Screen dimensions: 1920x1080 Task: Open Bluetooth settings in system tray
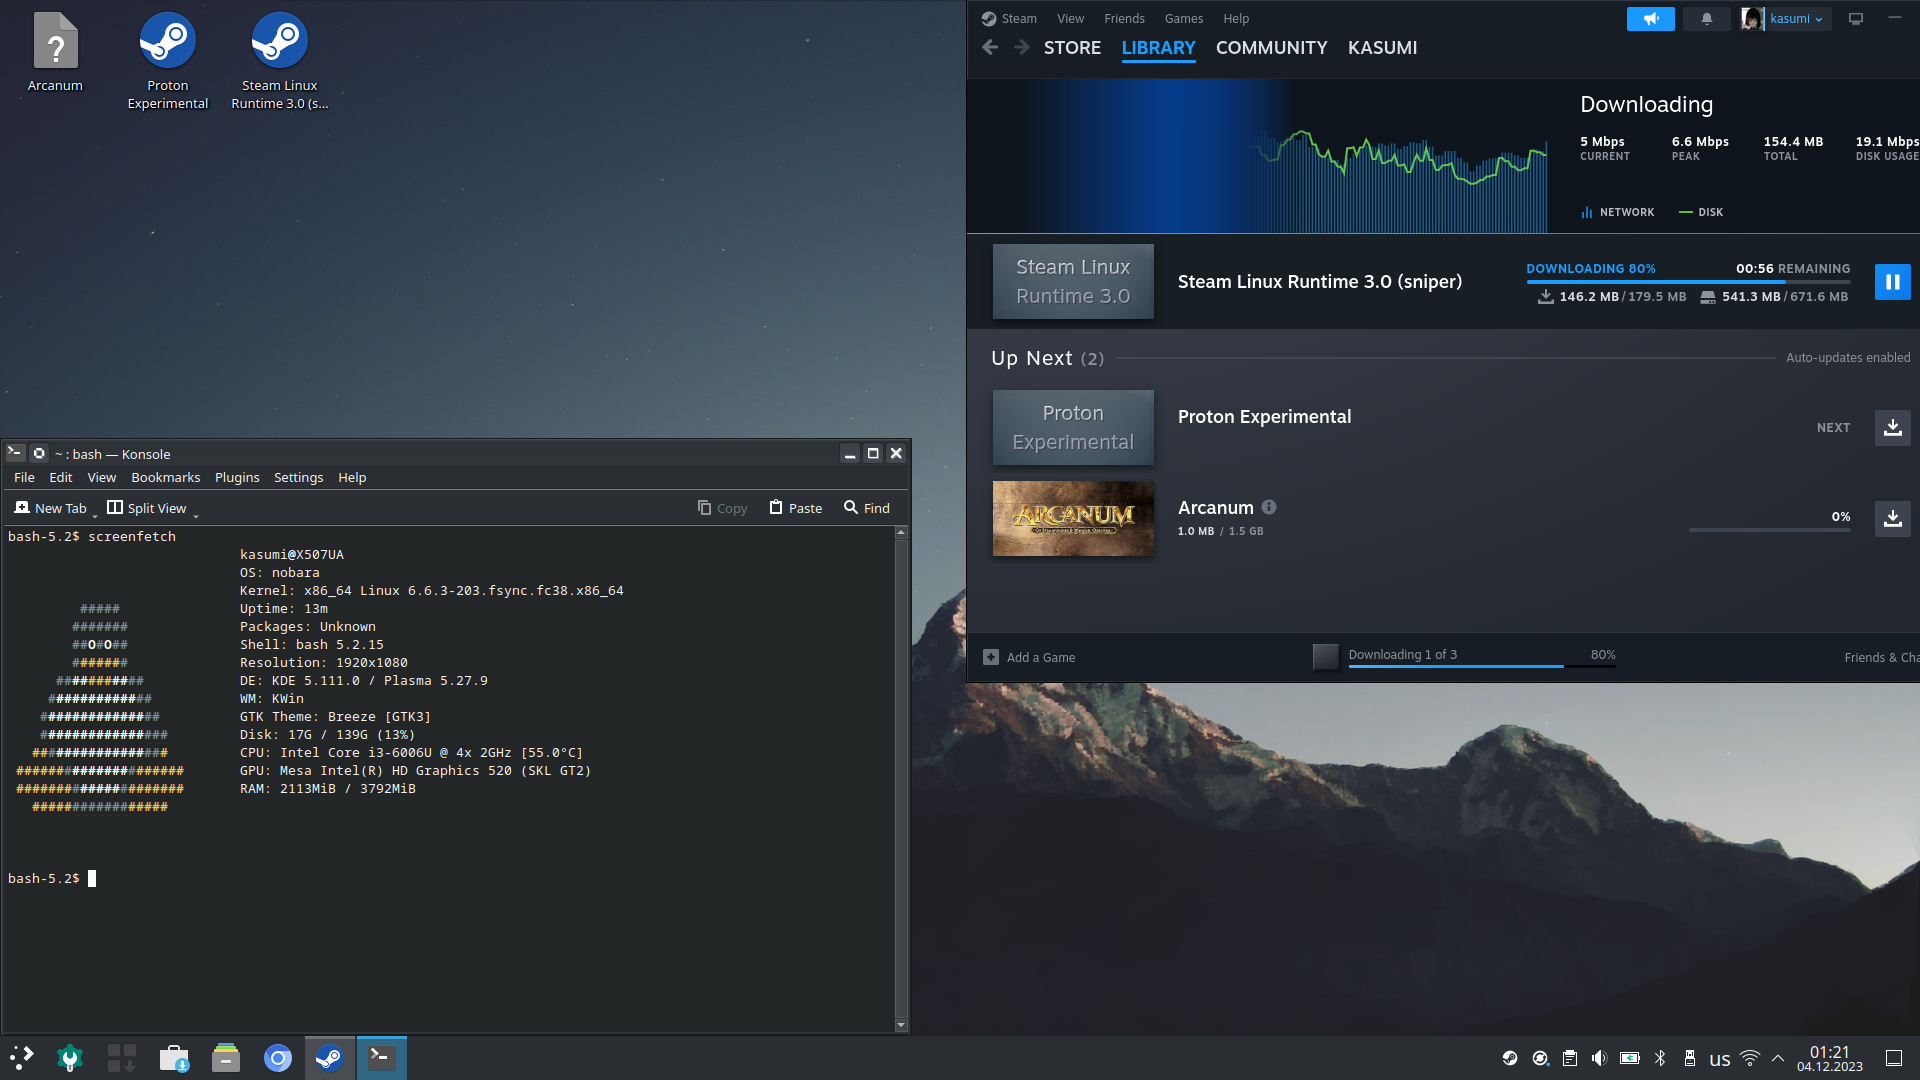click(x=1660, y=1058)
